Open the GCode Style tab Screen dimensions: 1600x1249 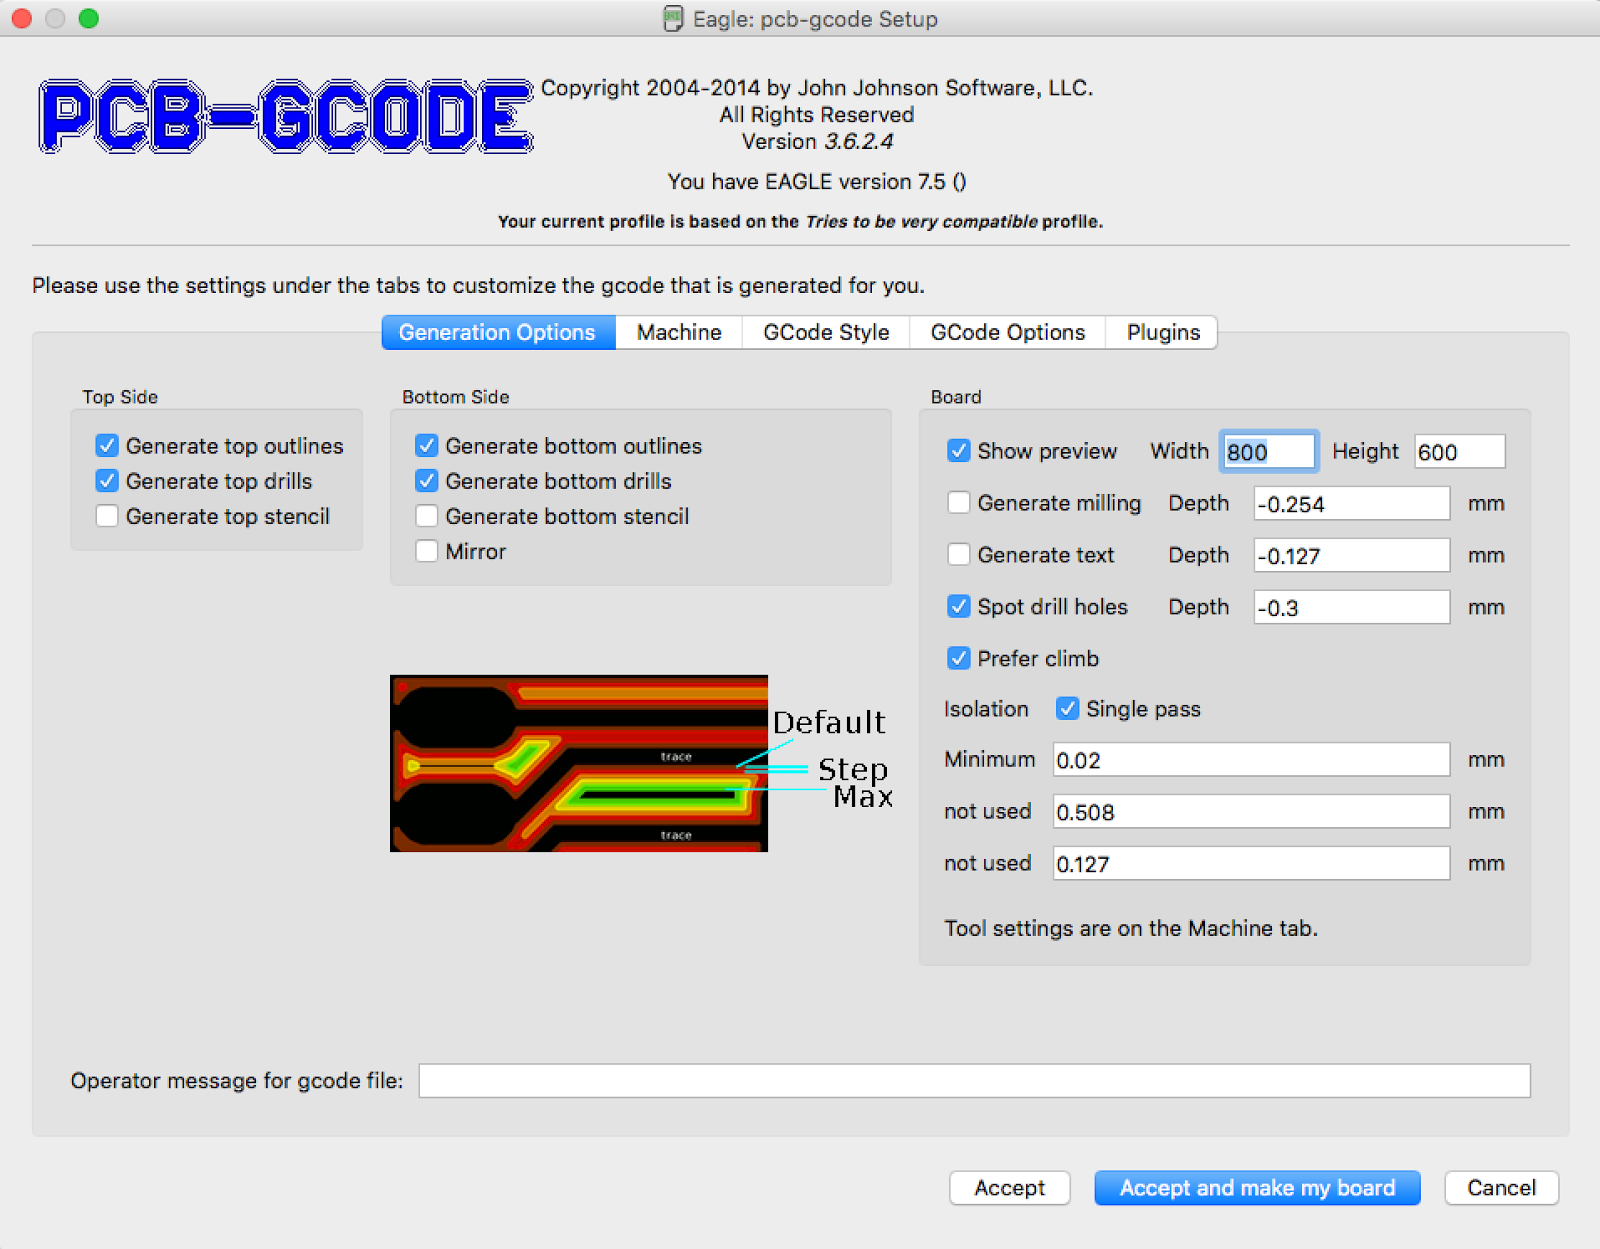click(825, 332)
